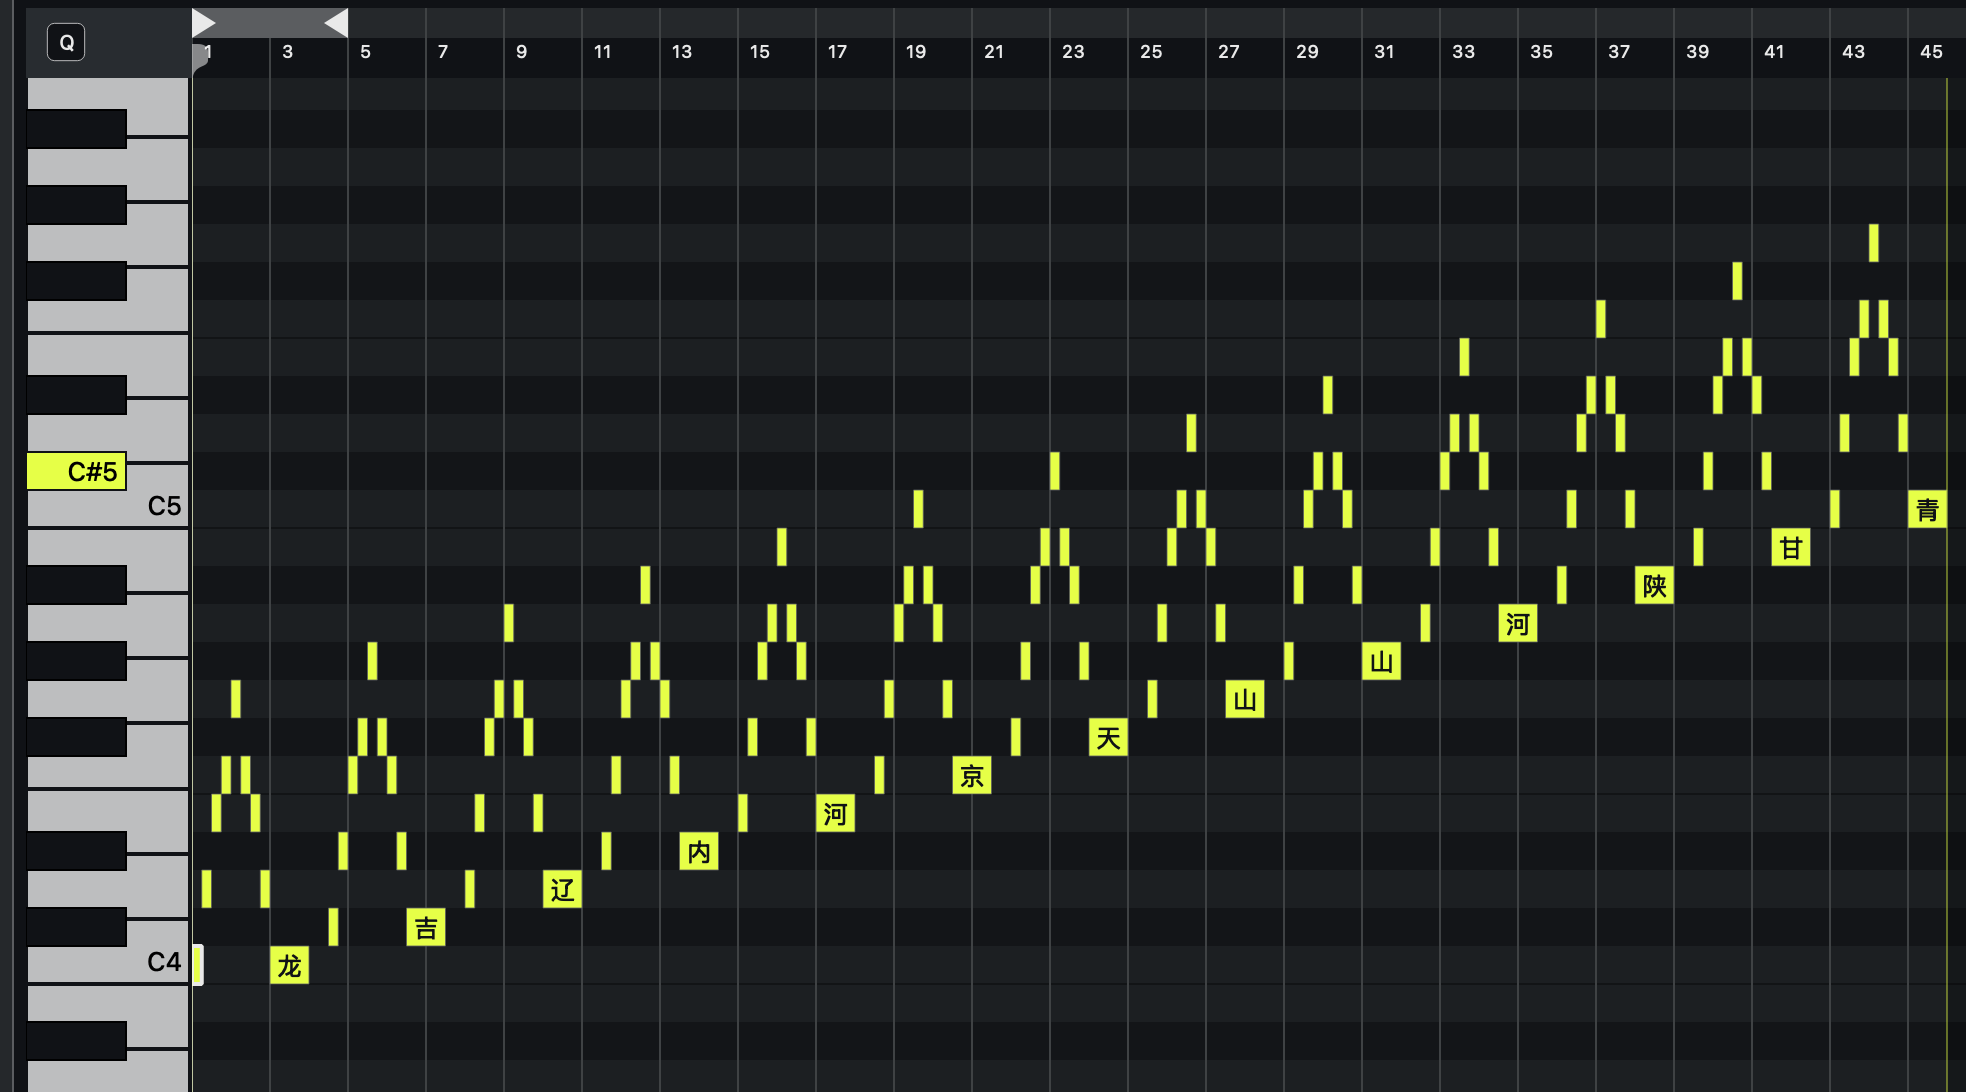Click bar 45 on the ruler
Screen dimensions: 1966x1092
1930,52
